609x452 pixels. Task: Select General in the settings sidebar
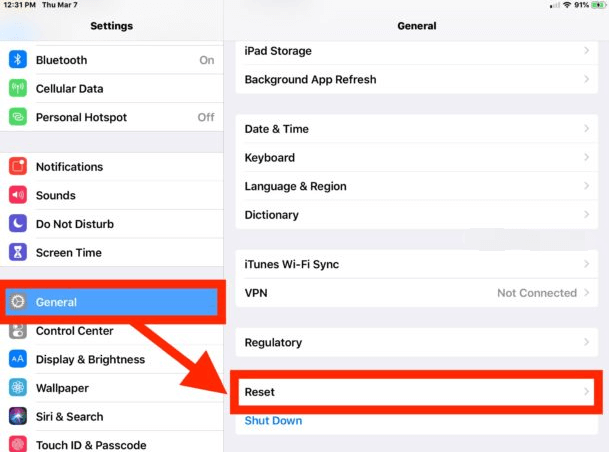click(x=110, y=302)
